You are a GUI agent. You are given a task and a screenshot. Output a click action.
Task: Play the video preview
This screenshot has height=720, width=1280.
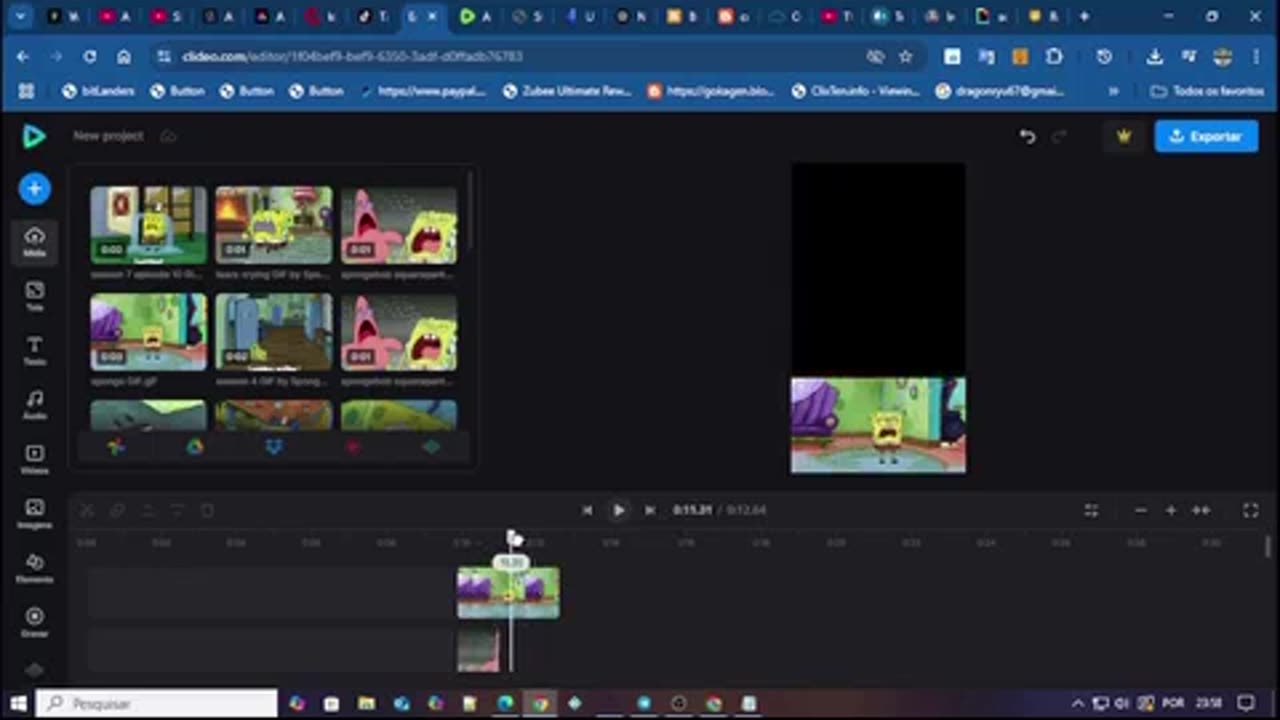(x=618, y=510)
